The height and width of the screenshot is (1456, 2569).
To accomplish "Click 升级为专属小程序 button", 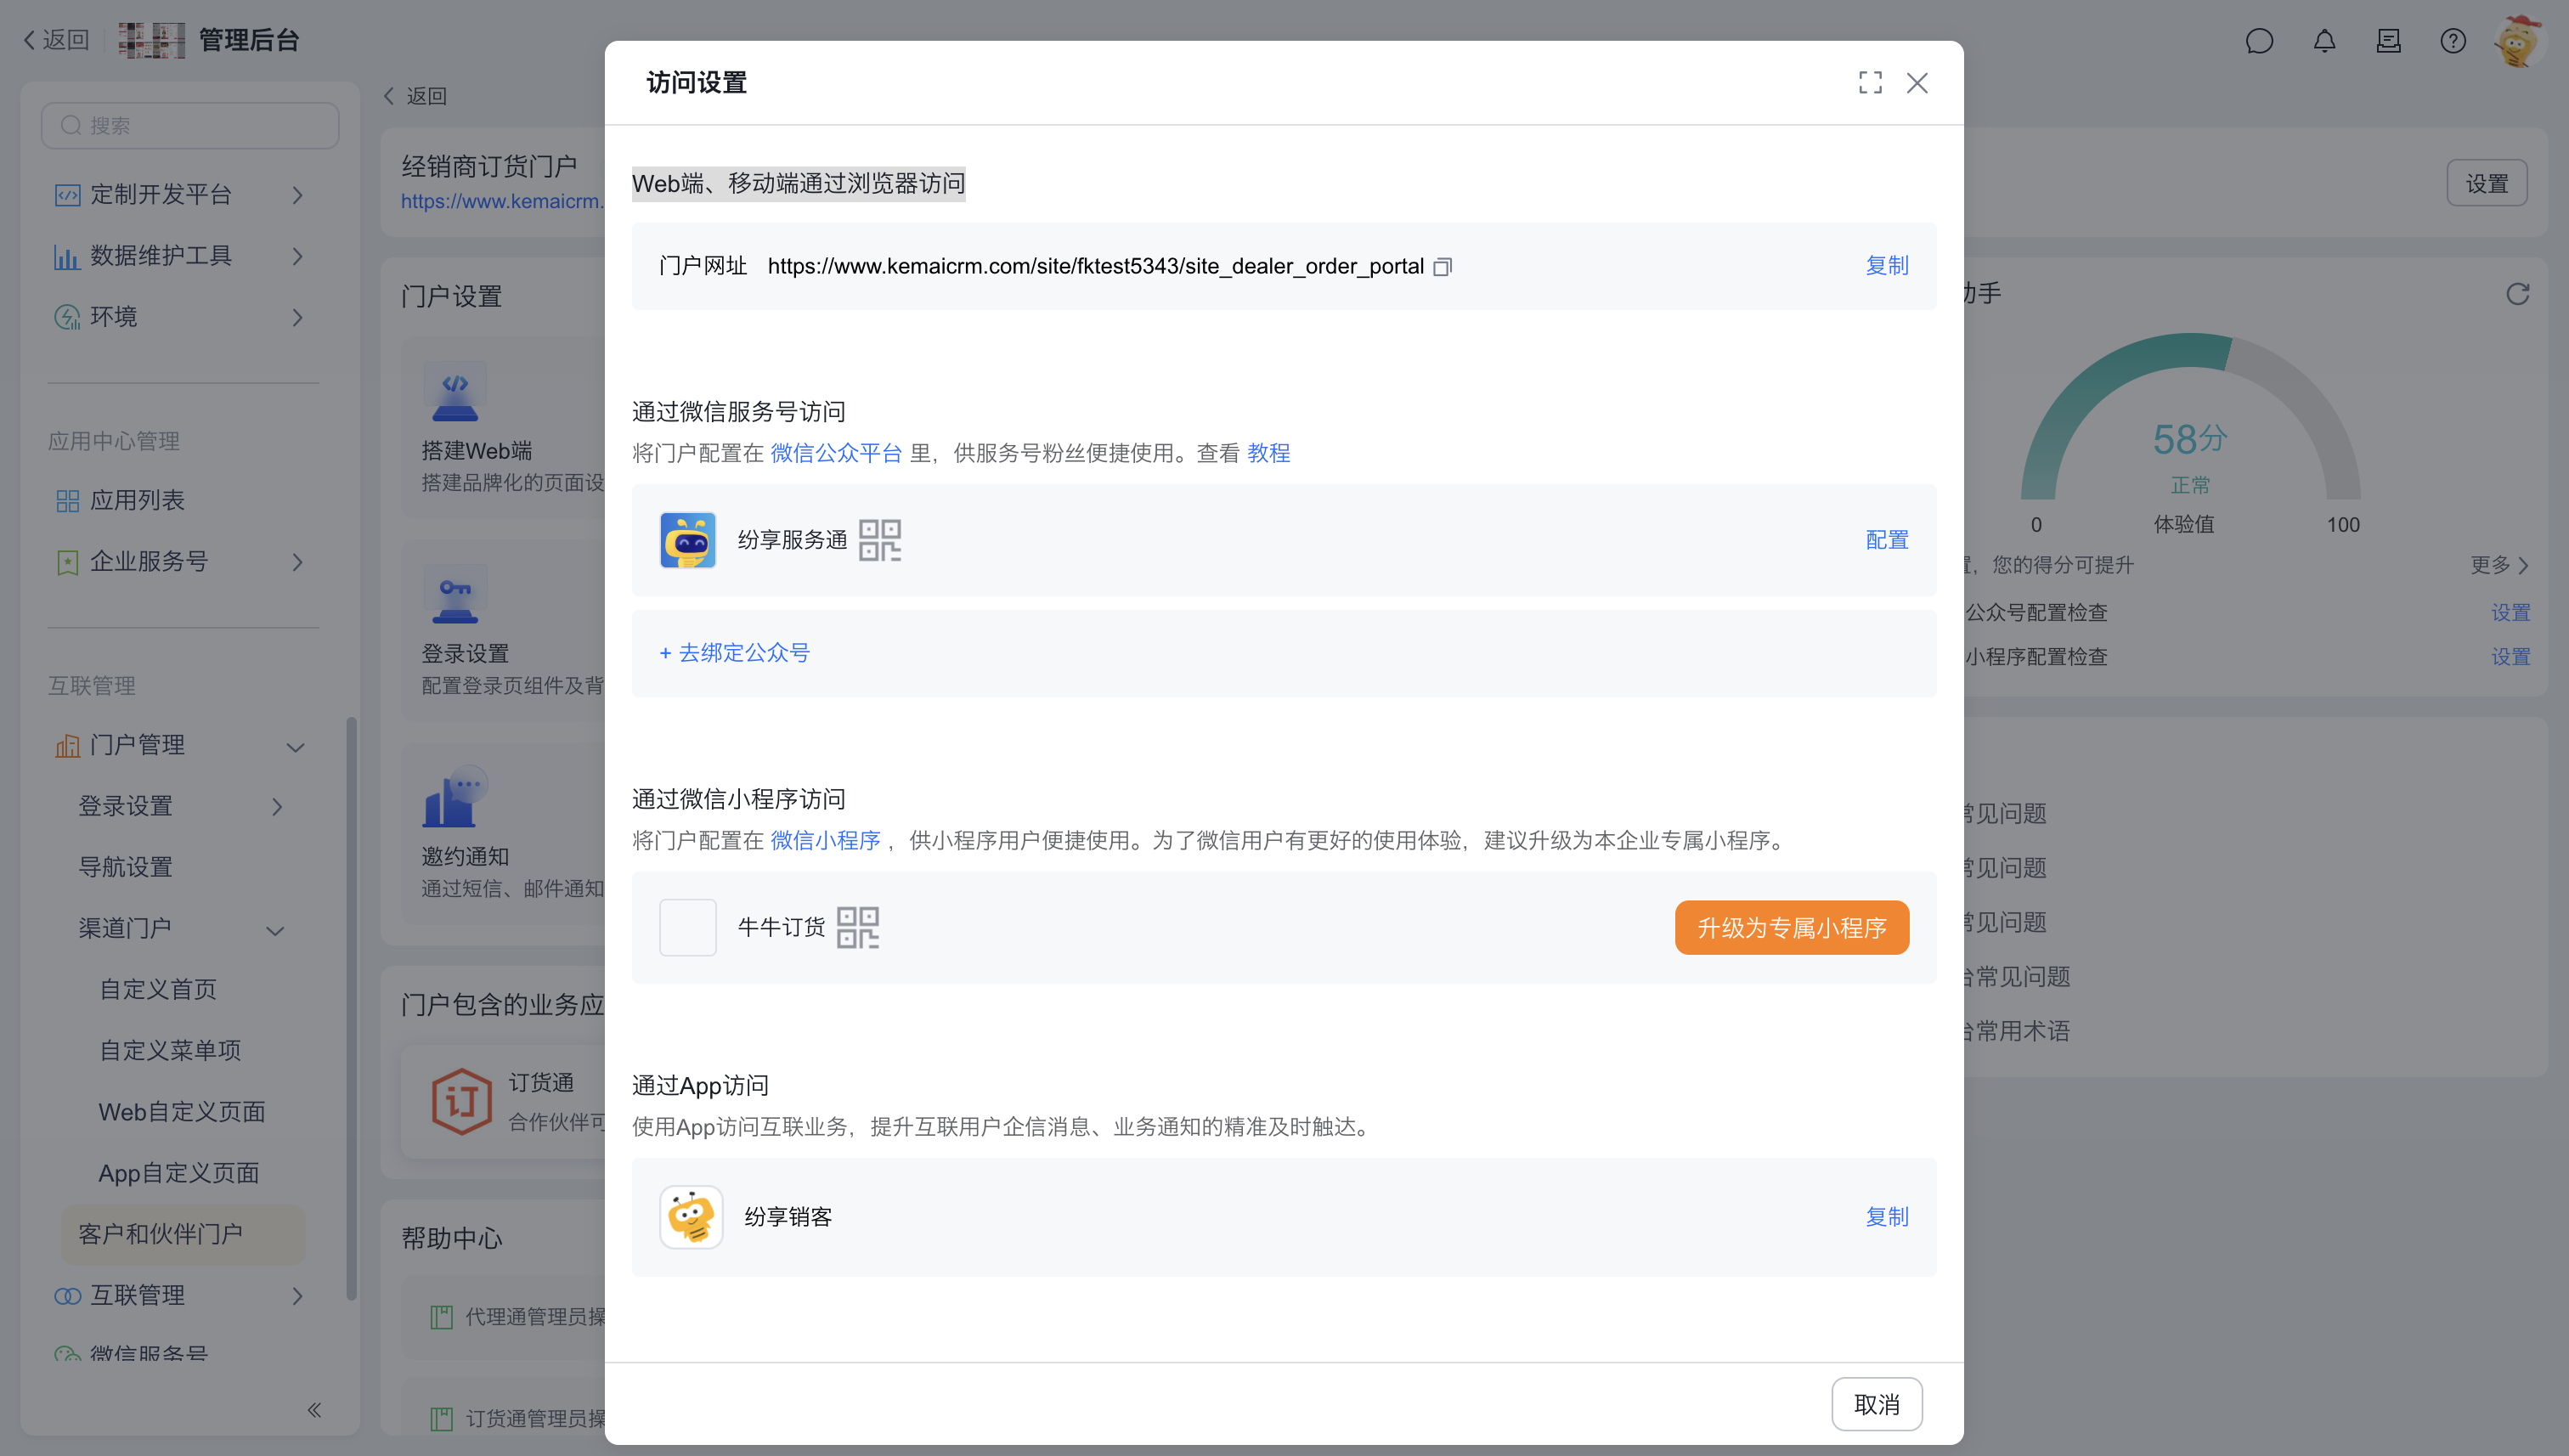I will (x=1791, y=928).
